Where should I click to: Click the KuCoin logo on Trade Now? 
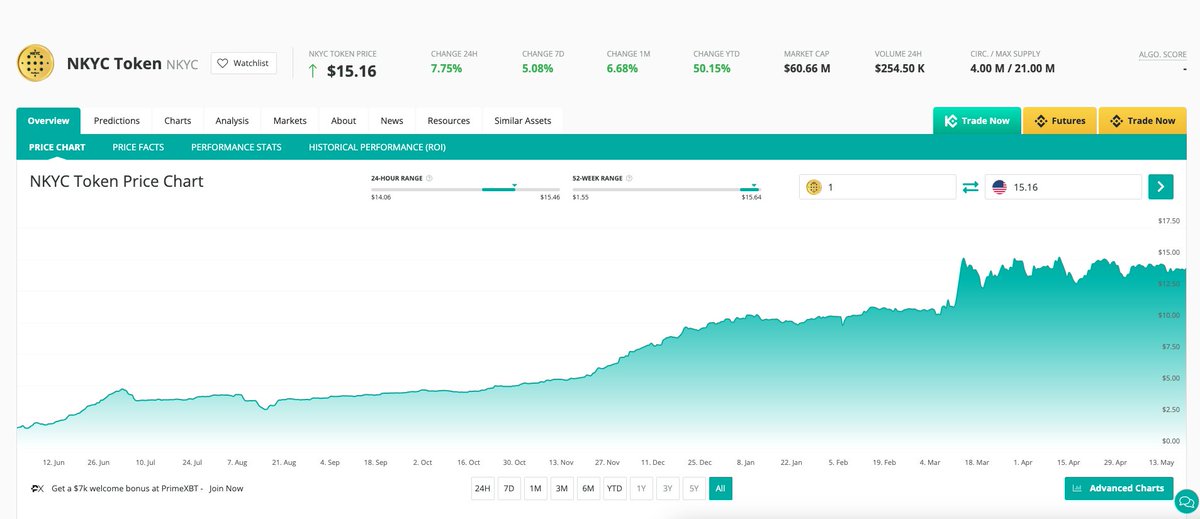pos(950,121)
